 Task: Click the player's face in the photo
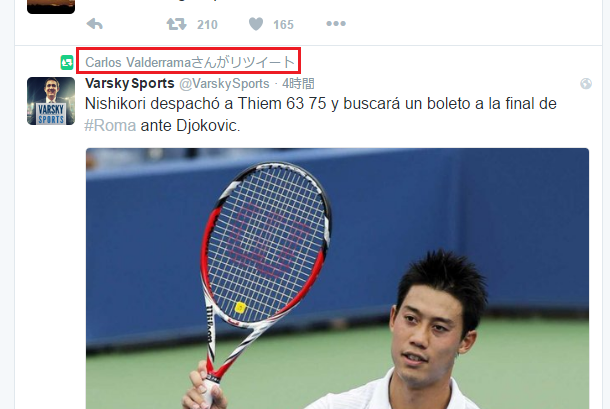point(430,335)
